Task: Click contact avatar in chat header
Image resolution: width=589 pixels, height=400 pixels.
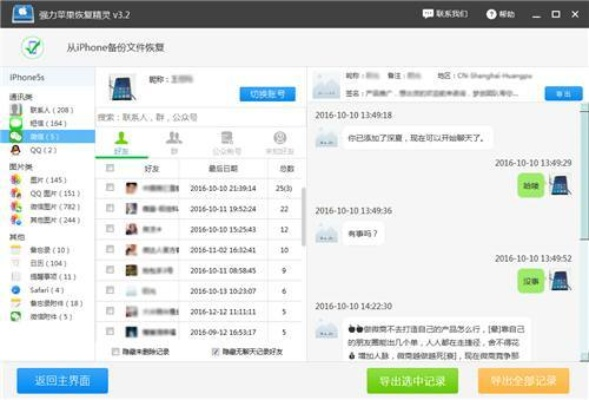Action: (326, 86)
